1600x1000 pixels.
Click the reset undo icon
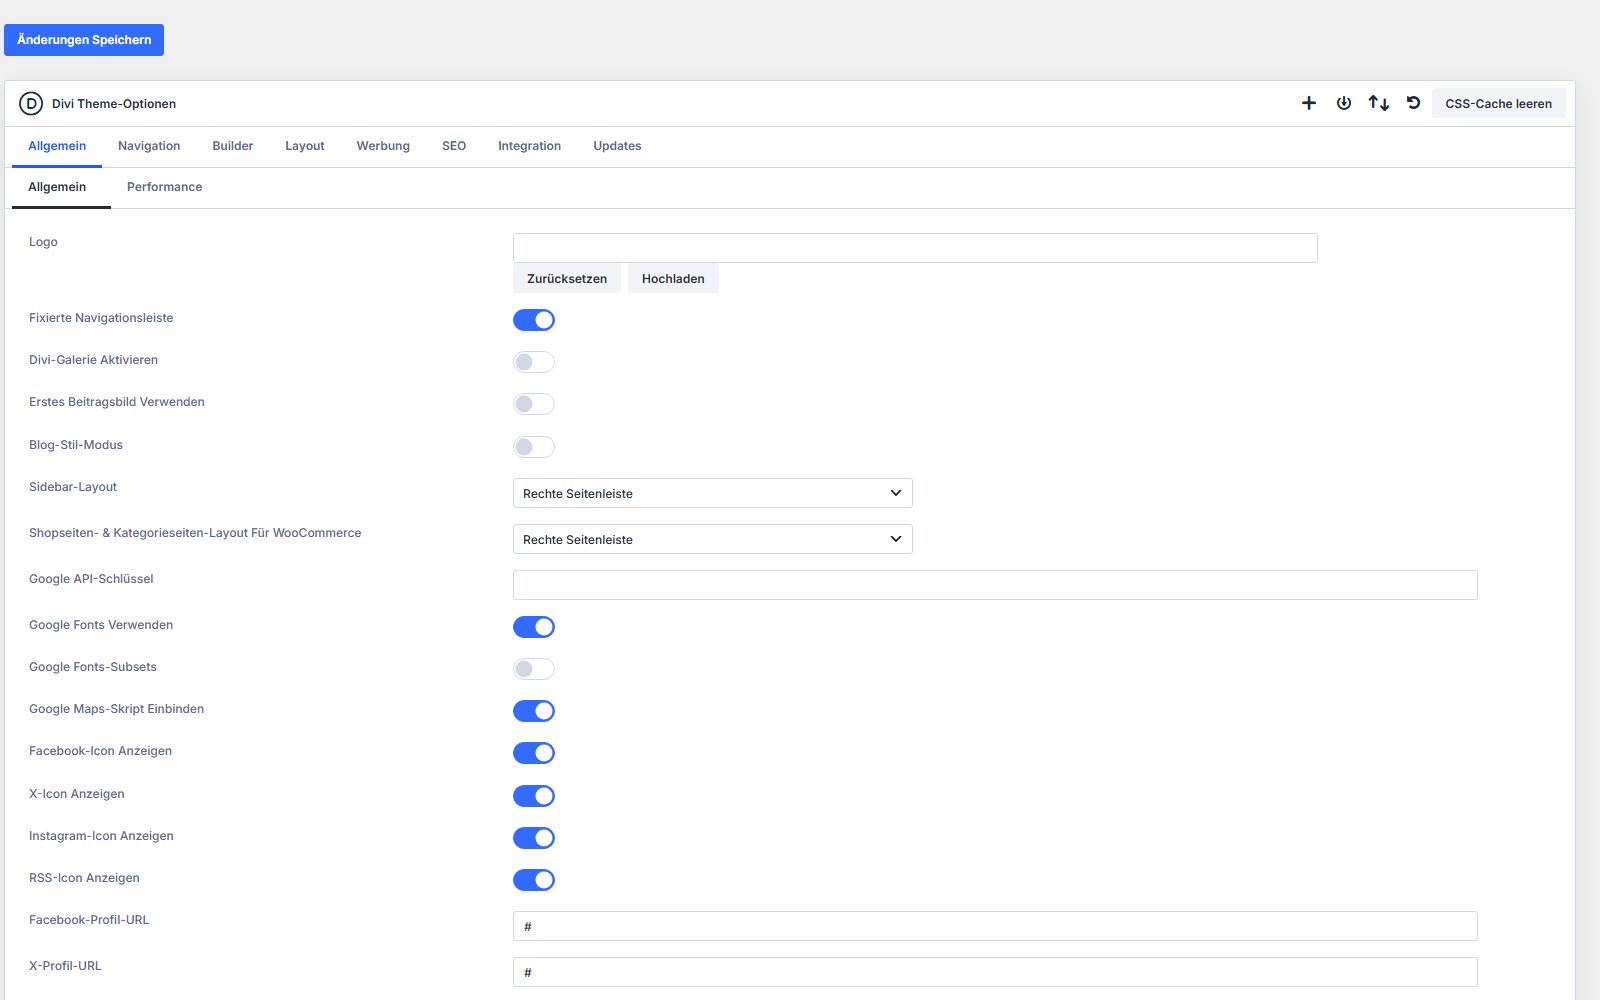coord(1414,103)
